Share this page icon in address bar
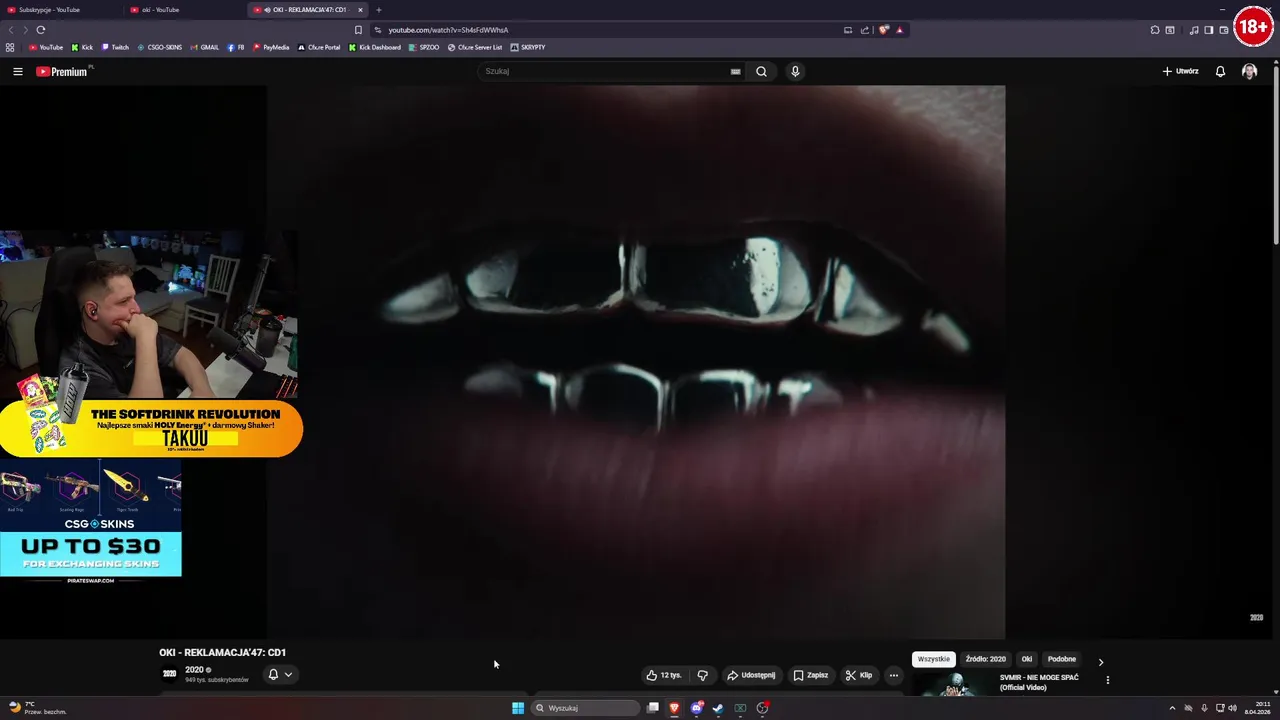 tap(864, 30)
